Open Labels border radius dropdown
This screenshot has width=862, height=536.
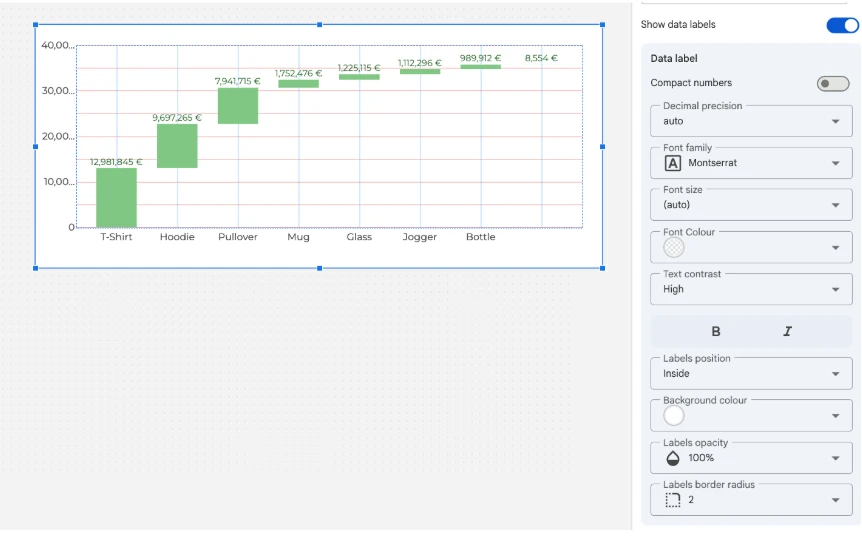[751, 500]
